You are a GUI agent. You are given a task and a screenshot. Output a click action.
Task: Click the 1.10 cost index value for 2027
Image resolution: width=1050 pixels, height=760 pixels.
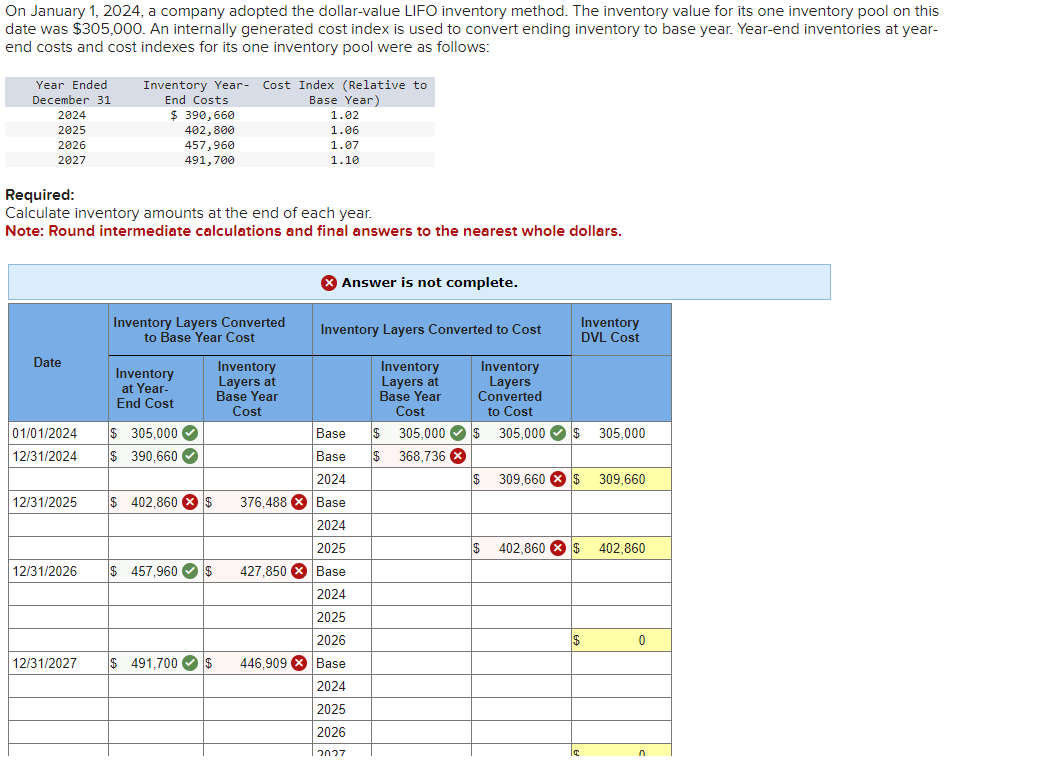(x=344, y=160)
